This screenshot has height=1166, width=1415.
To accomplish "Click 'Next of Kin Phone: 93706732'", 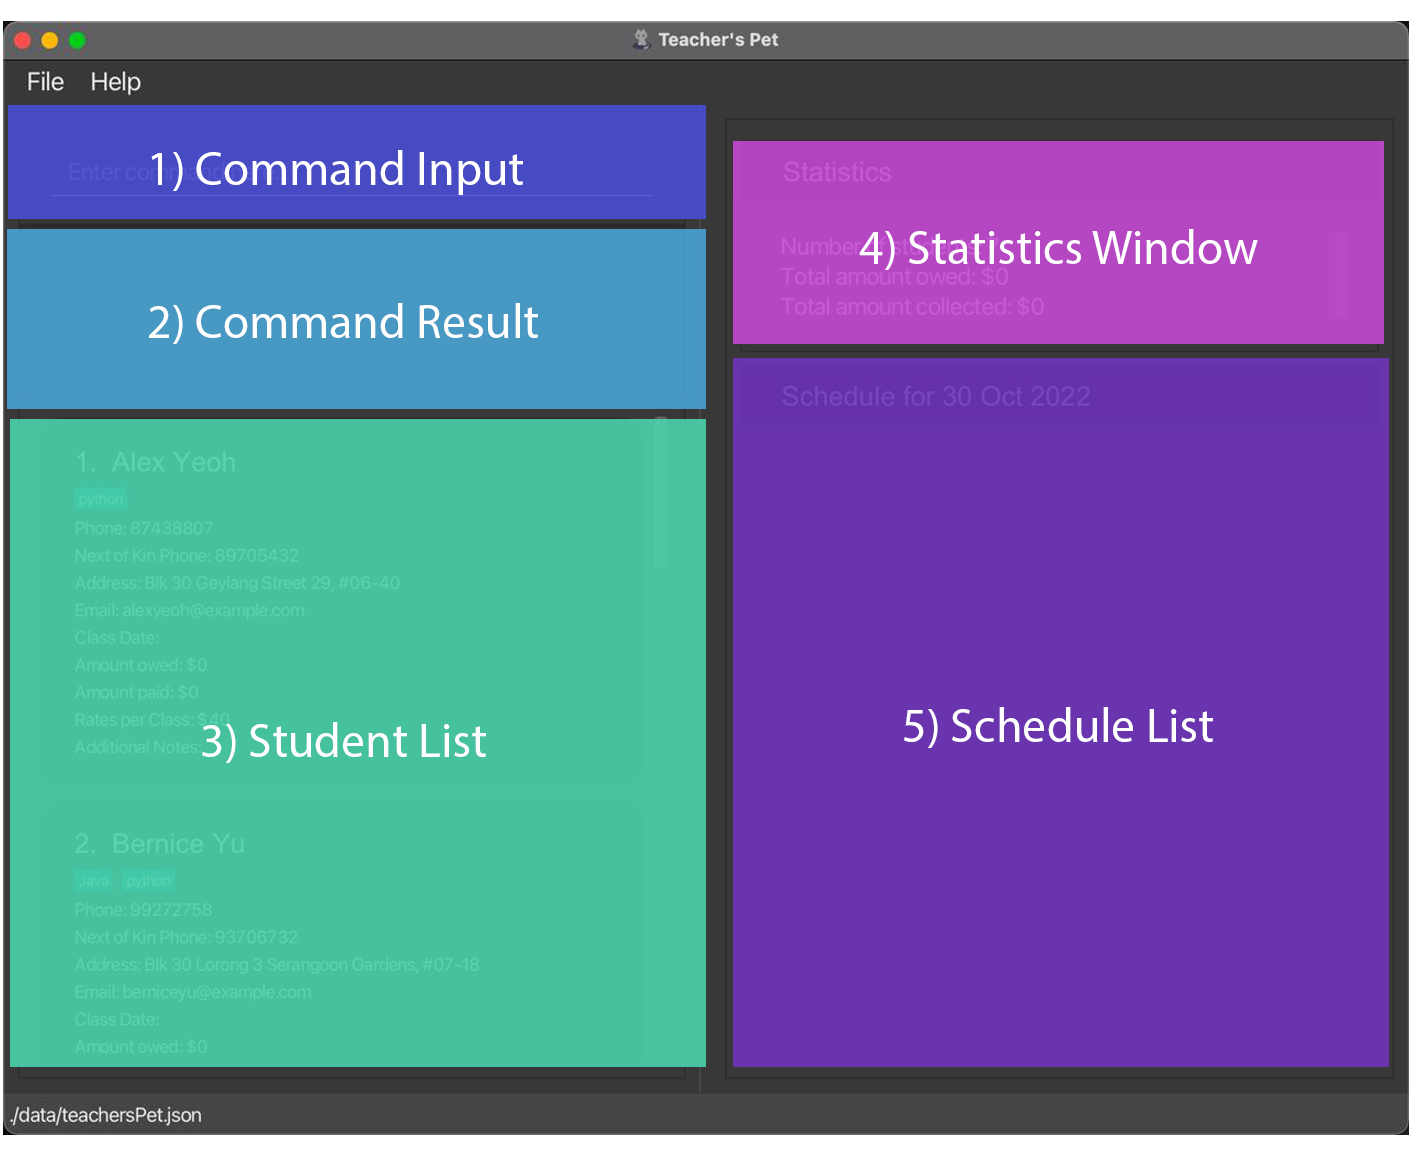I will pyautogui.click(x=186, y=937).
